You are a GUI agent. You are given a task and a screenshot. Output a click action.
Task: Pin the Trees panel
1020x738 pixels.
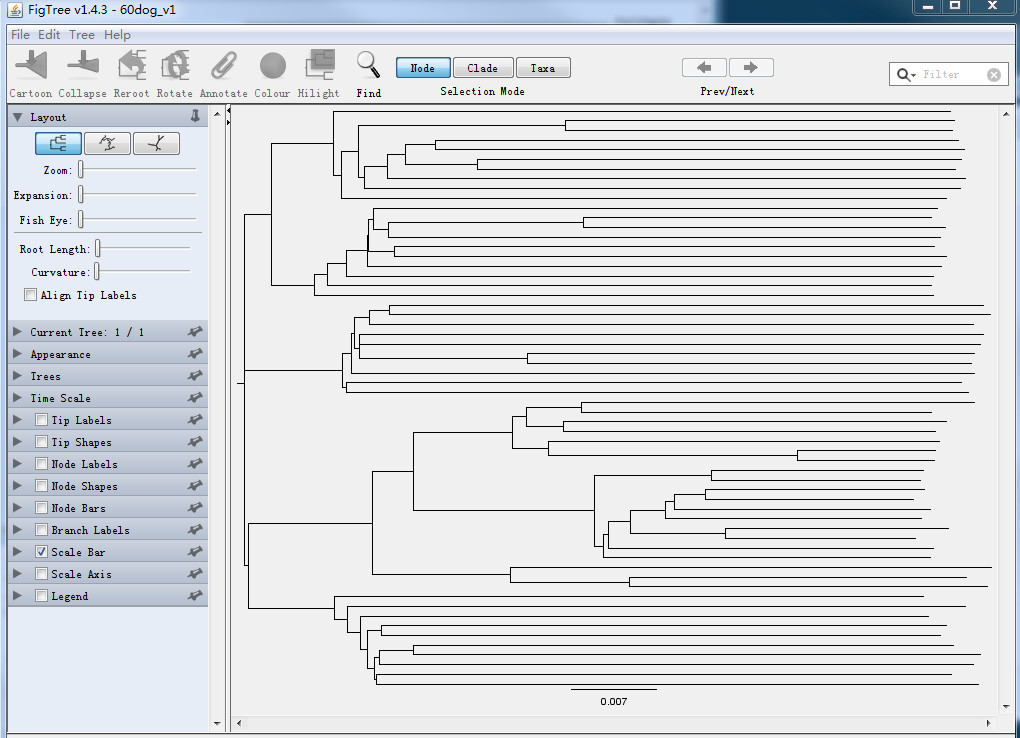195,376
